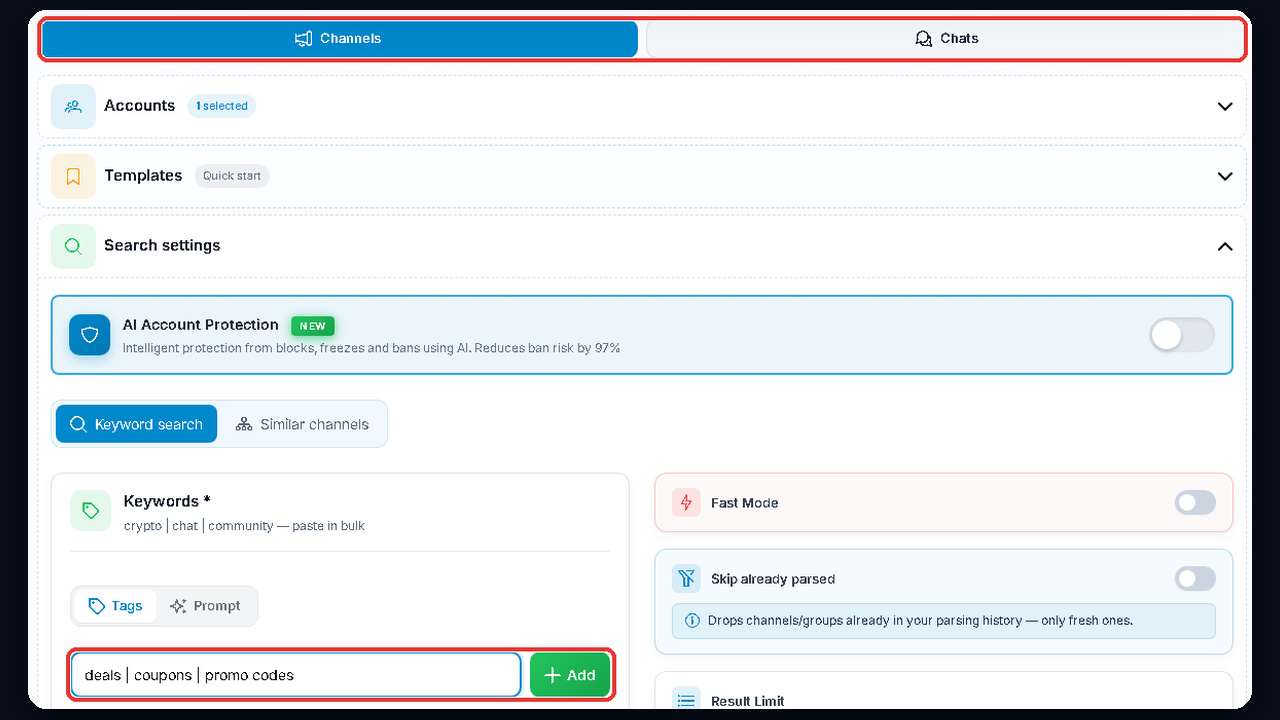Enable Skip already parsed toggle
1280x720 pixels.
point(1195,578)
